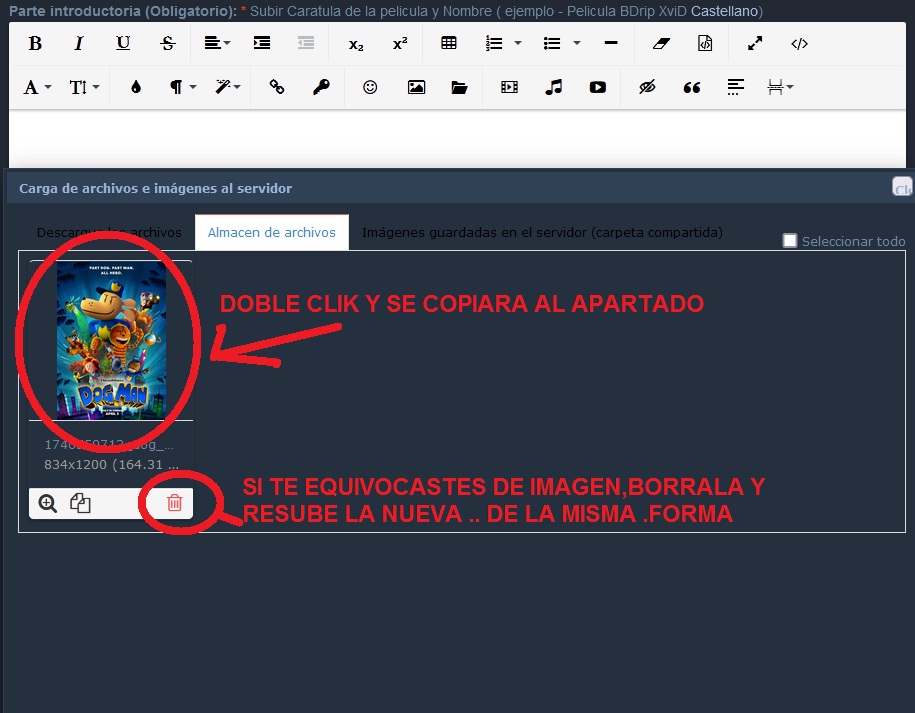Insert hidden text (crossed eye)
The width and height of the screenshot is (915, 713).
click(x=647, y=88)
